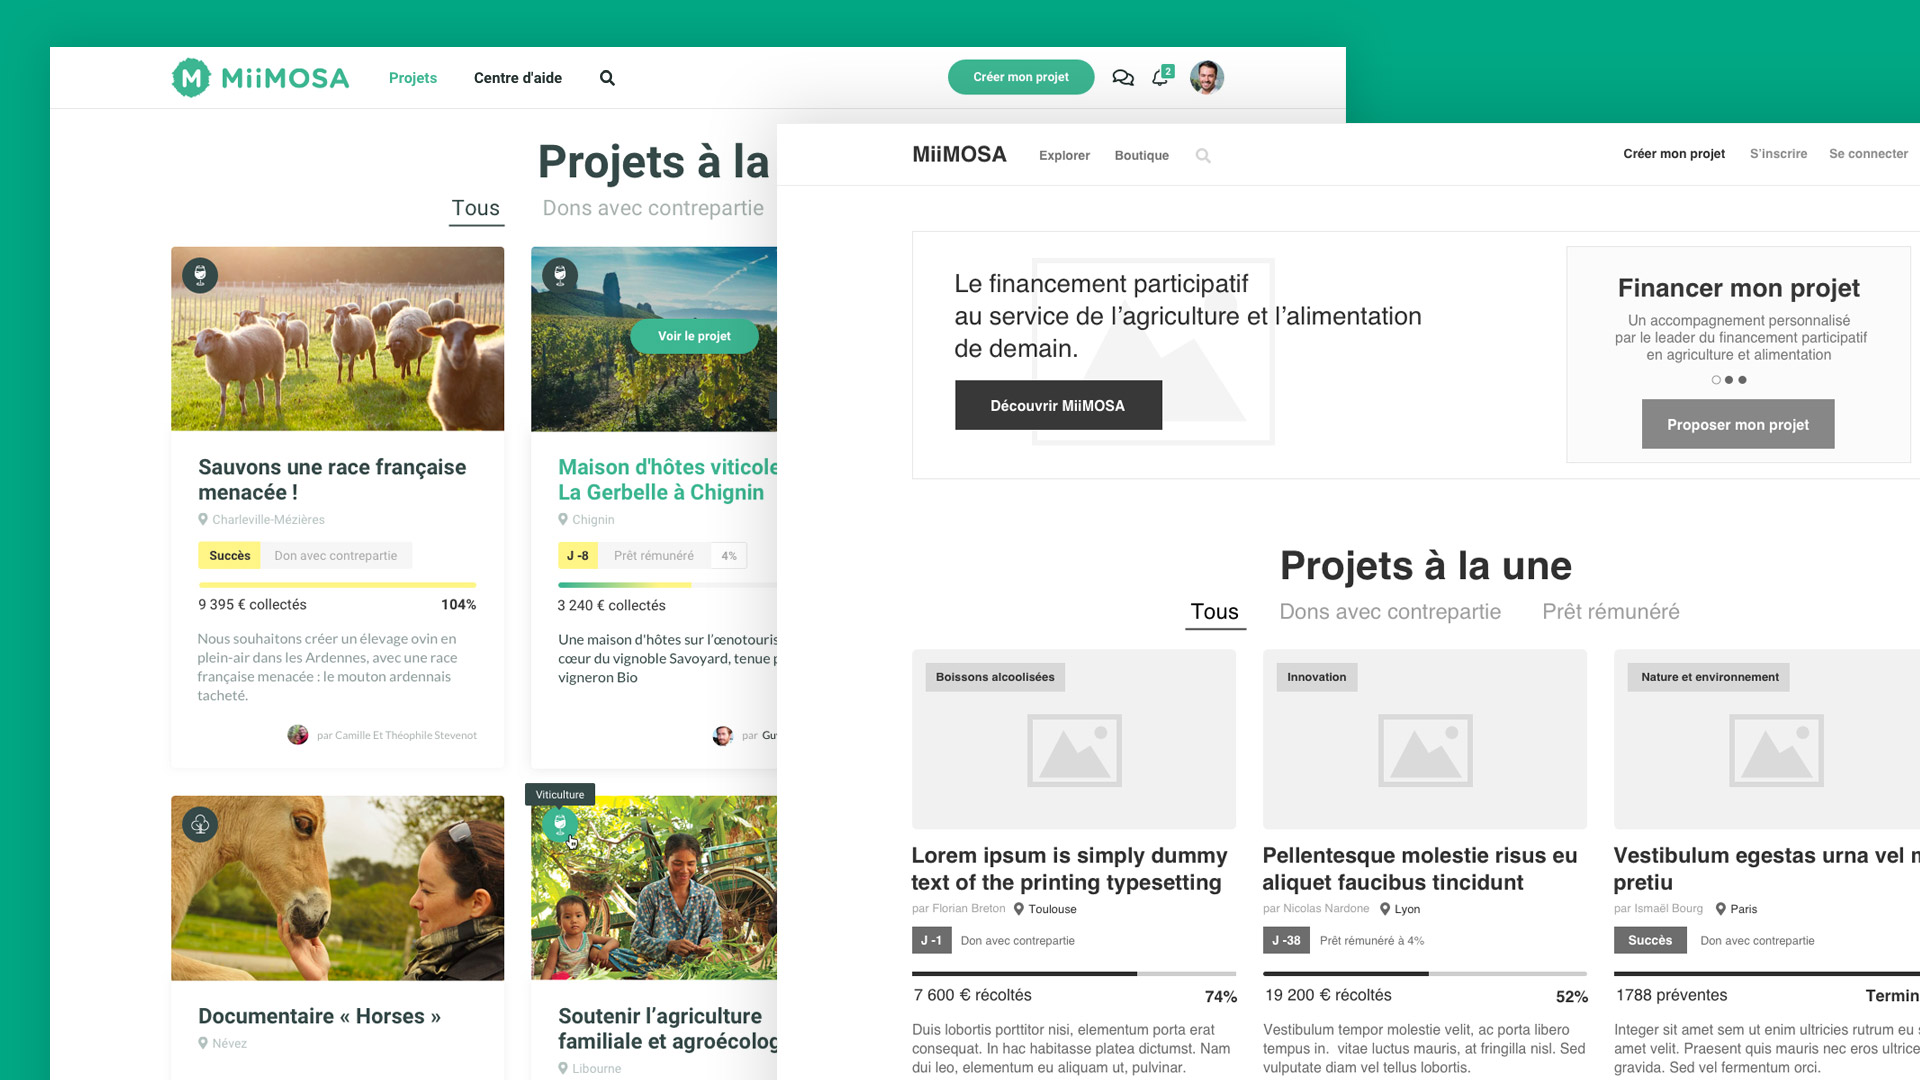Select the third carousel dot in Financer panel
The image size is (1920, 1080).
pos(1742,380)
